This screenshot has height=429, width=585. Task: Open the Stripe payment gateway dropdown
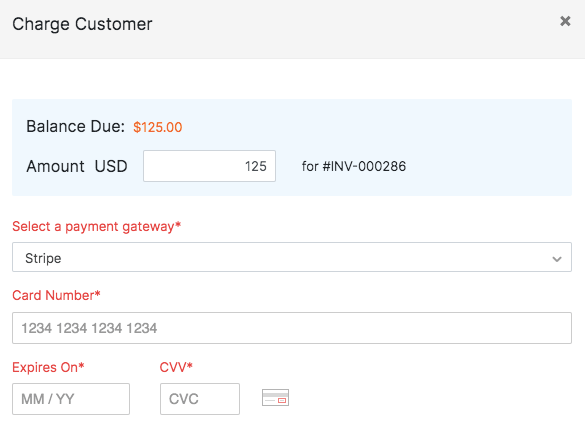pos(292,257)
